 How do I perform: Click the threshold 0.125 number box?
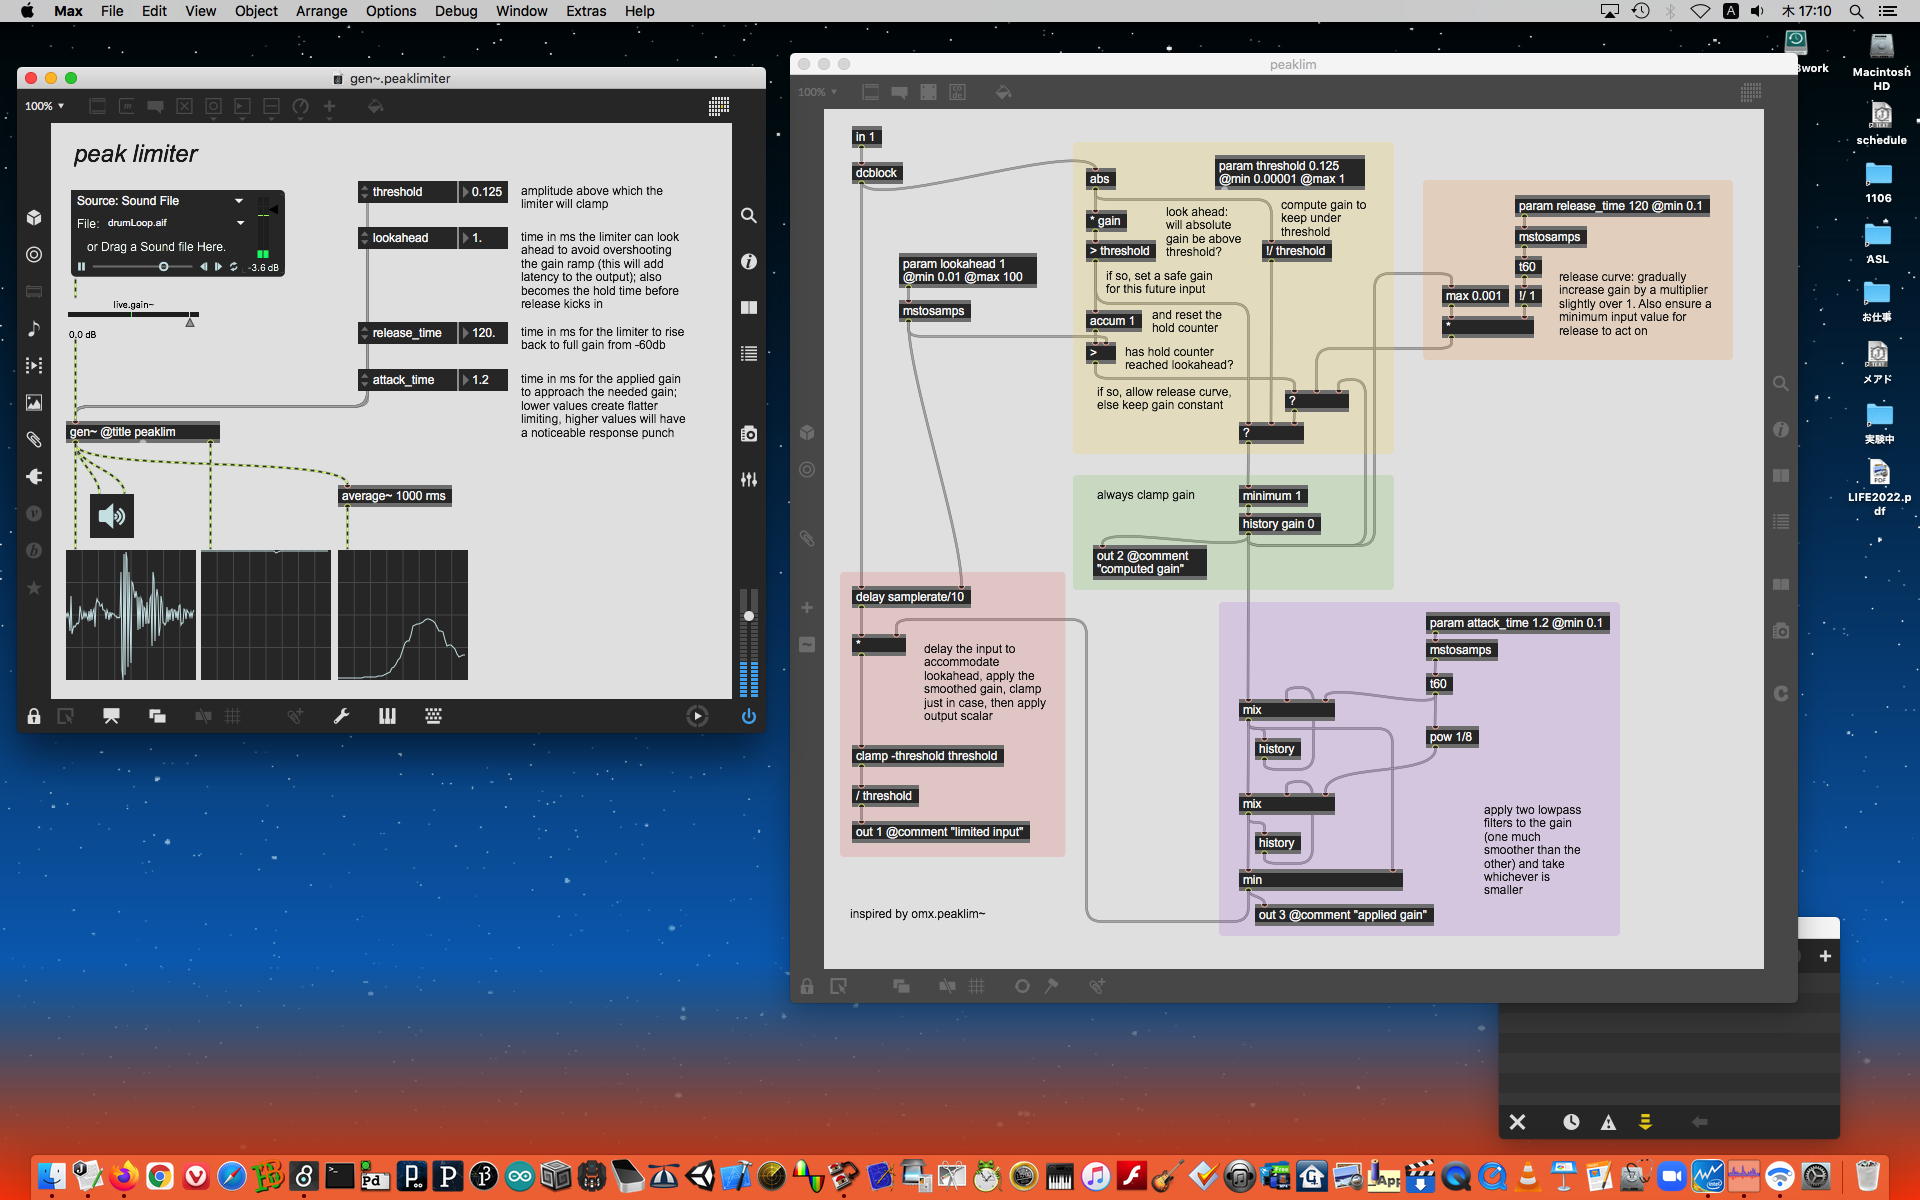[x=486, y=192]
